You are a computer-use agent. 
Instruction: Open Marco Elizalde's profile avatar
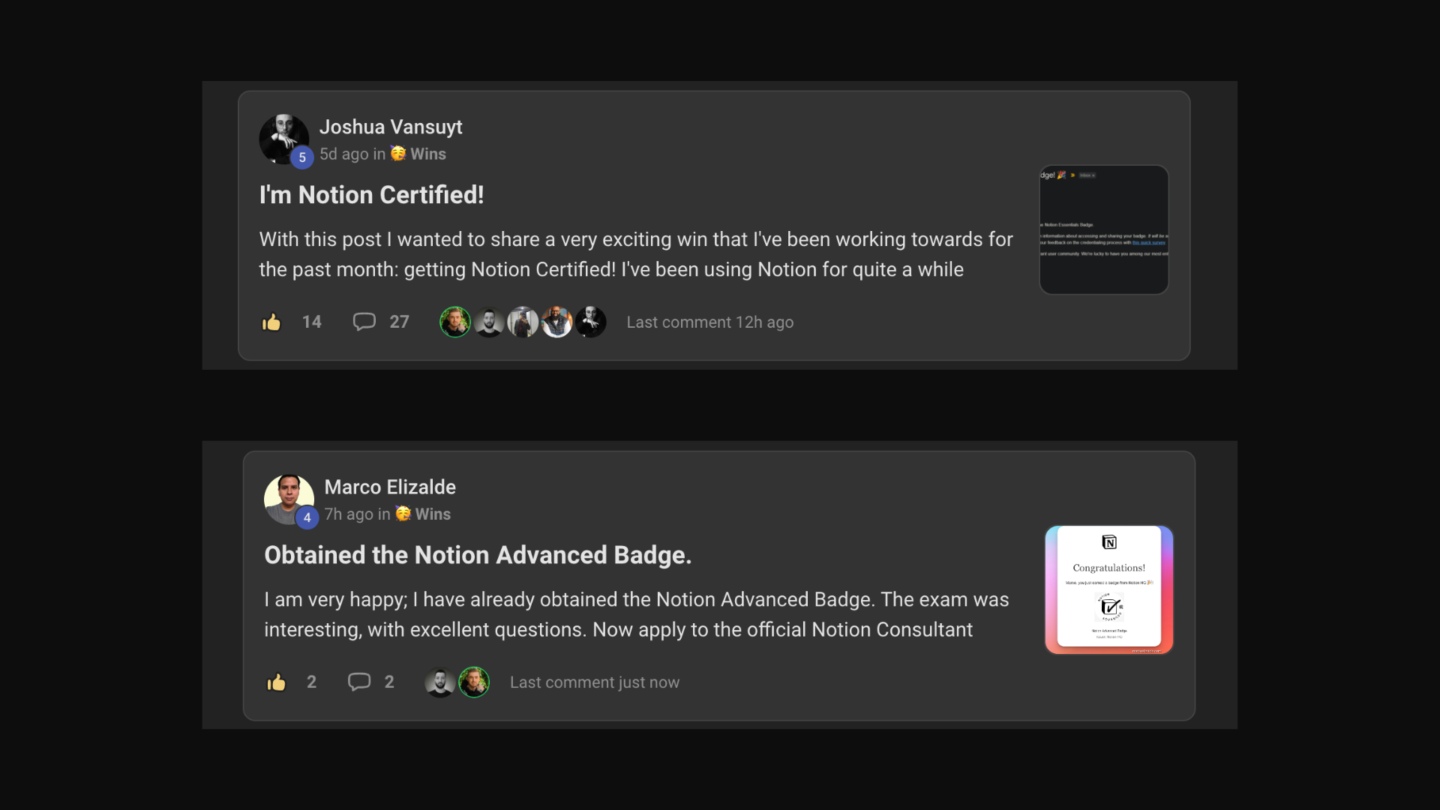[x=288, y=498]
